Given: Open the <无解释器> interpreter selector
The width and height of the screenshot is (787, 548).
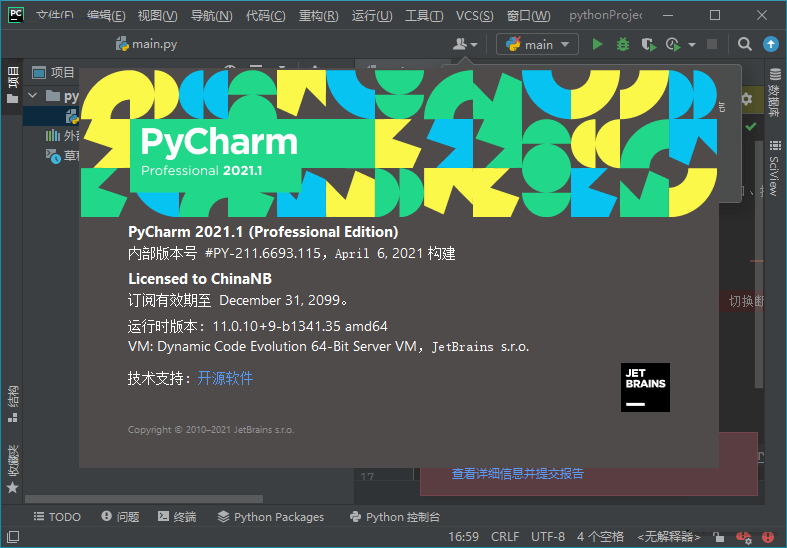Looking at the screenshot, I should click(x=669, y=536).
